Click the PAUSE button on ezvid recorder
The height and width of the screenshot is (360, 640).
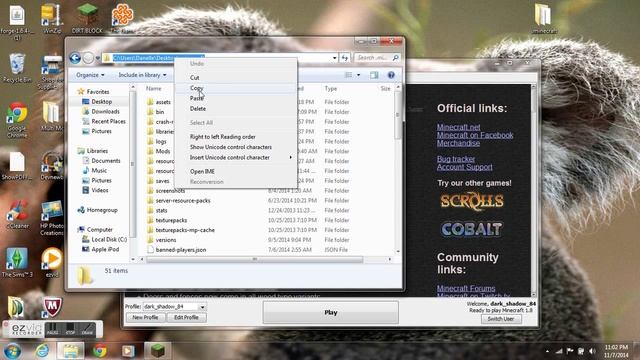pos(52,329)
